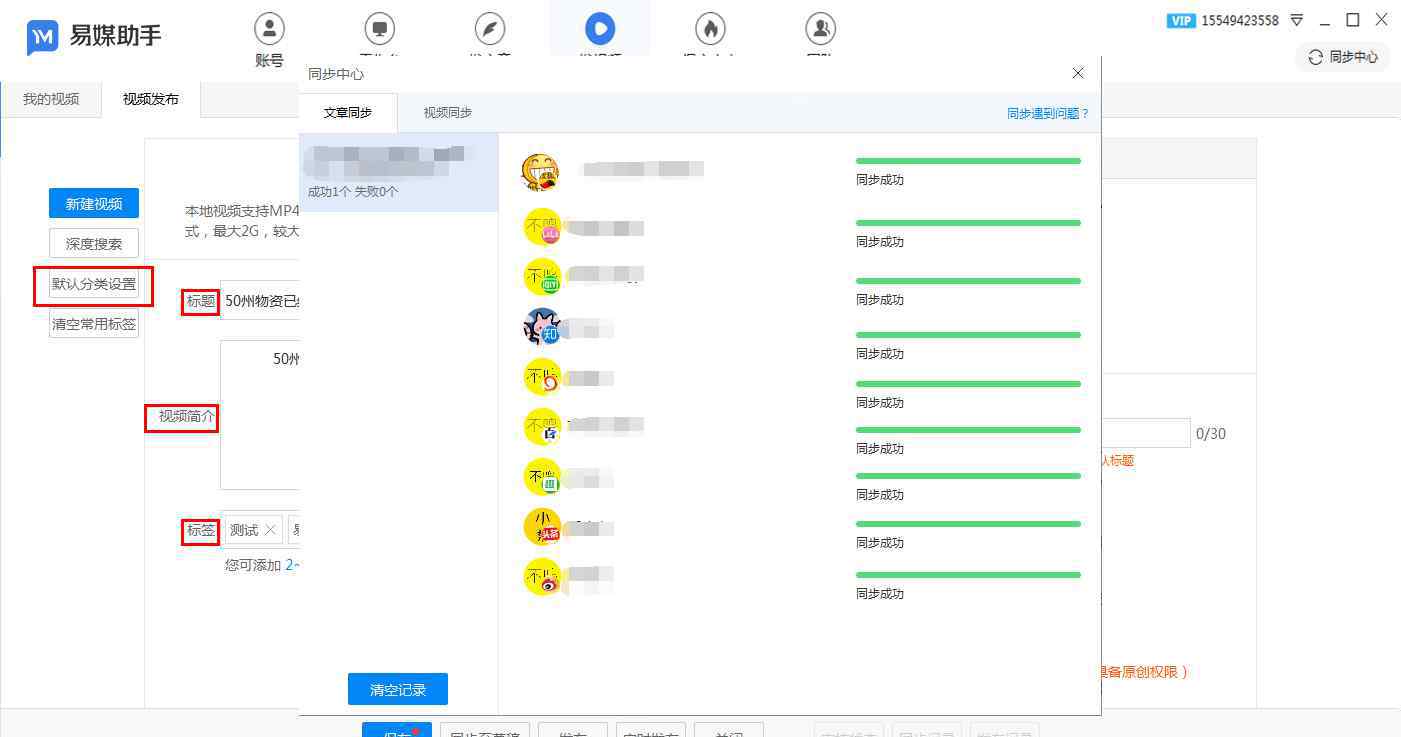The width and height of the screenshot is (1401, 737).
Task: Select the 文章同步 tab
Action: [348, 113]
